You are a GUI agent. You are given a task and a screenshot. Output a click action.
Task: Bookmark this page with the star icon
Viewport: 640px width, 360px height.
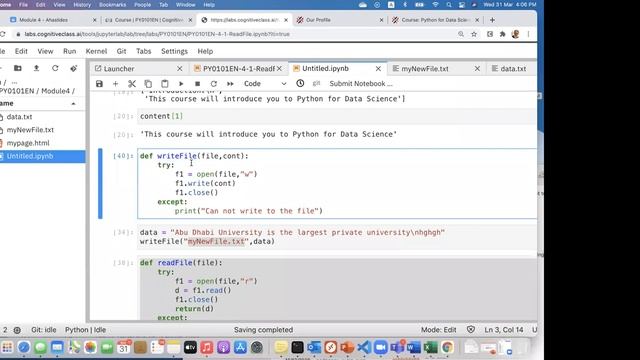474,34
